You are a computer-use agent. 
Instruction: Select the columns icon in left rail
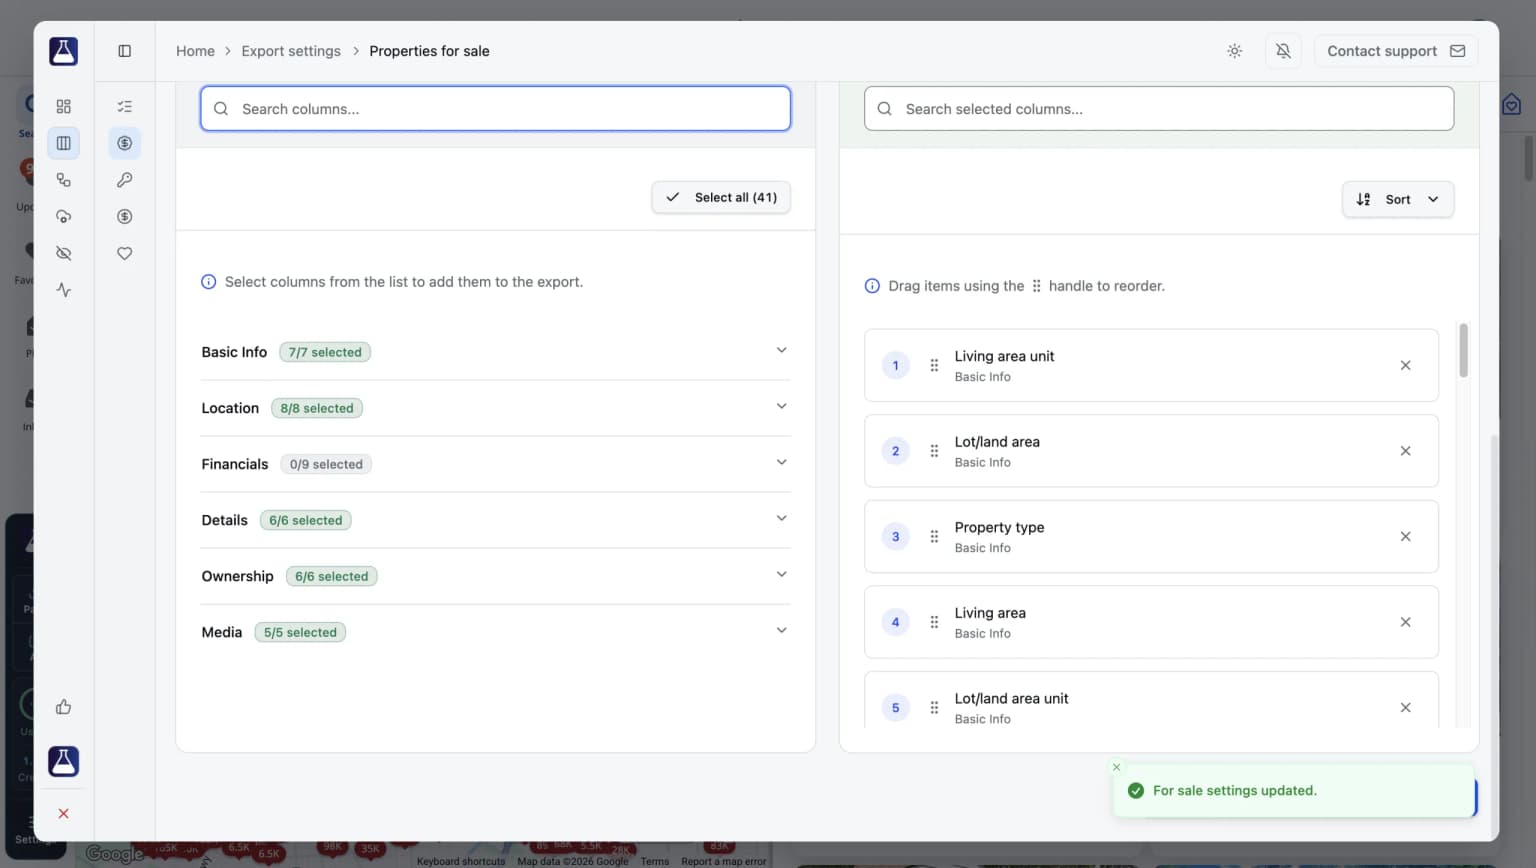64,143
